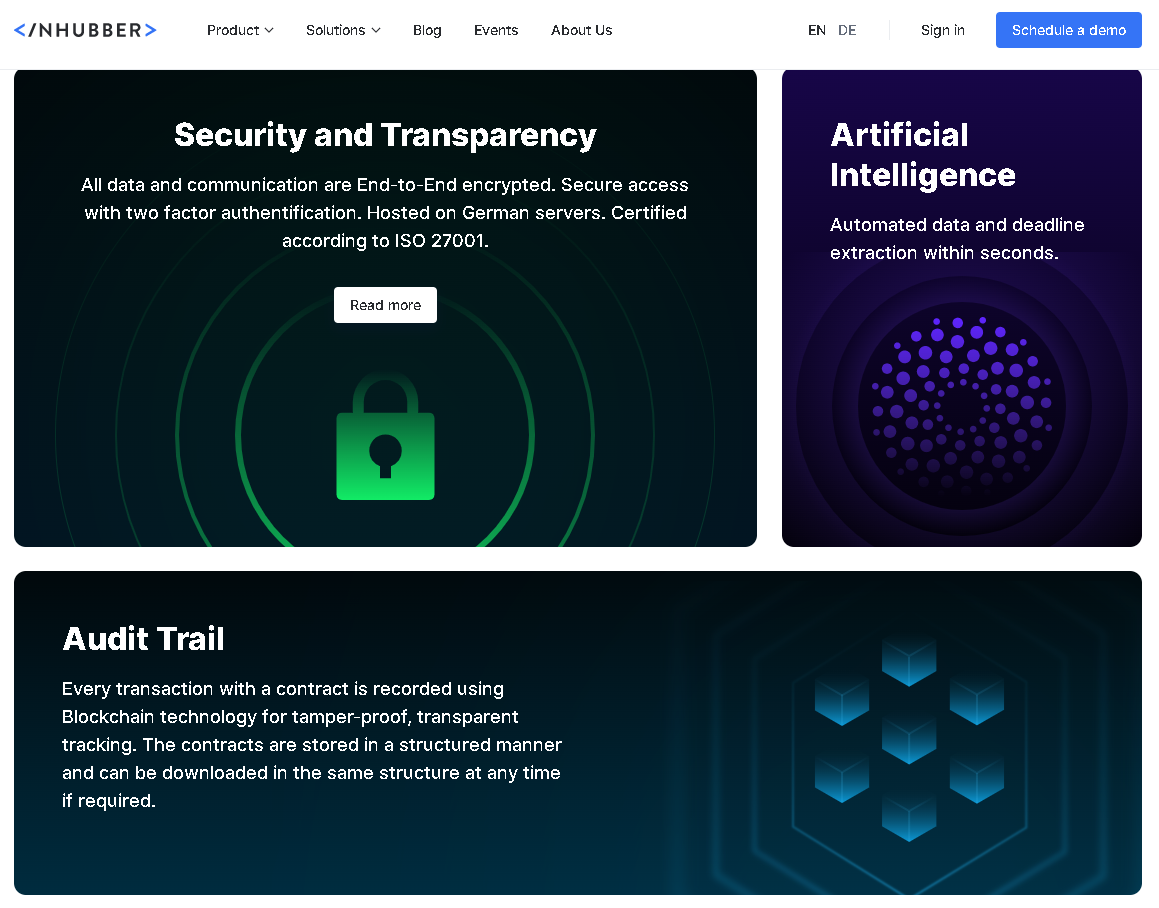Click the purple dotted sphere graphic
This screenshot has height=908, width=1159.
pyautogui.click(x=962, y=405)
